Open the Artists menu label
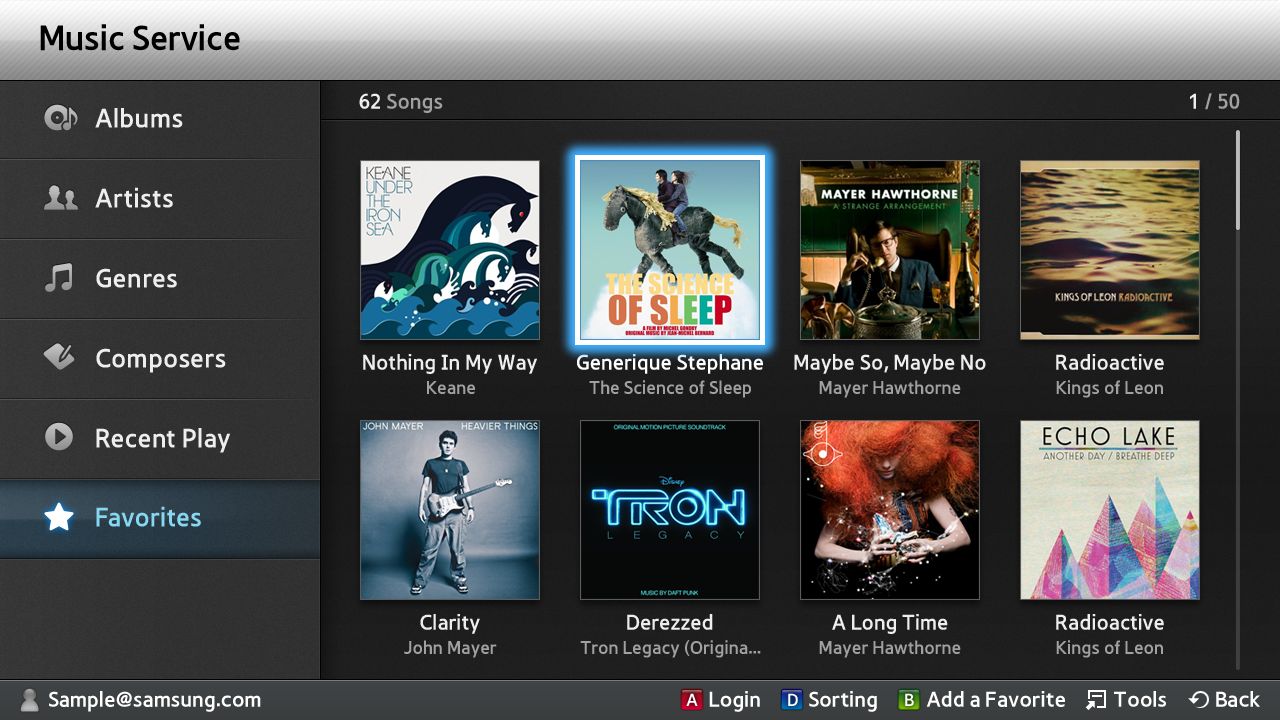This screenshot has width=1280, height=720. pyautogui.click(x=134, y=198)
